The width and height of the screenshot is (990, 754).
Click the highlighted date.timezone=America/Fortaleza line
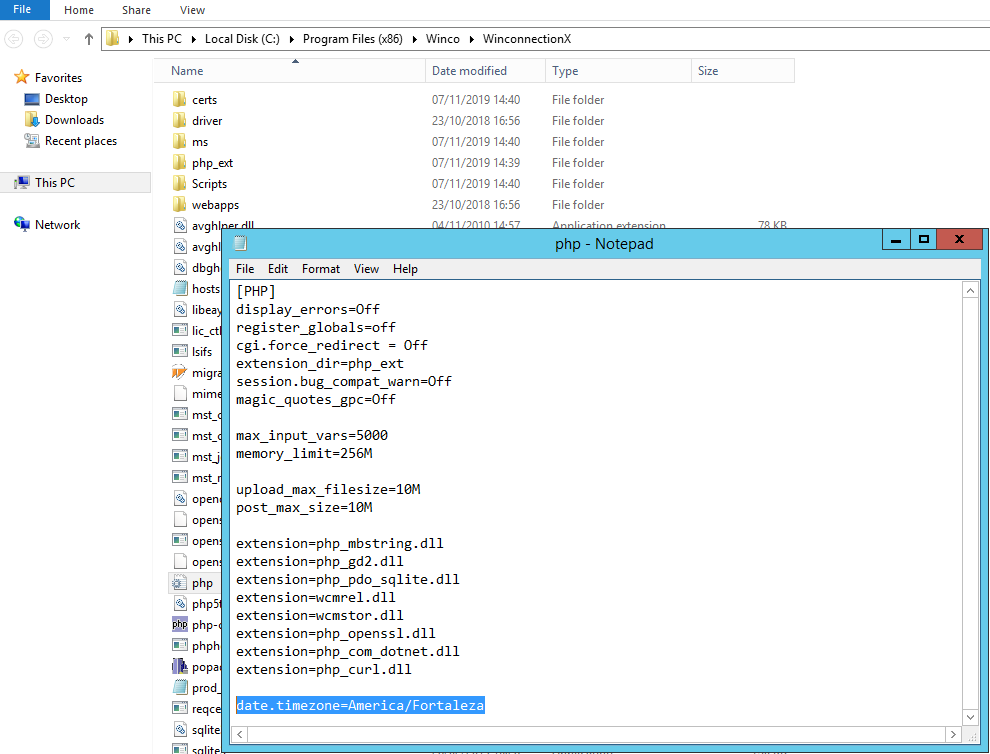[x=360, y=705]
